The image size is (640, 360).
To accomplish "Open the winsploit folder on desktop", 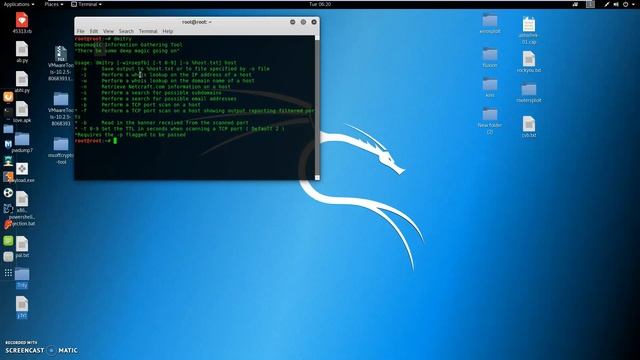I will (490, 20).
